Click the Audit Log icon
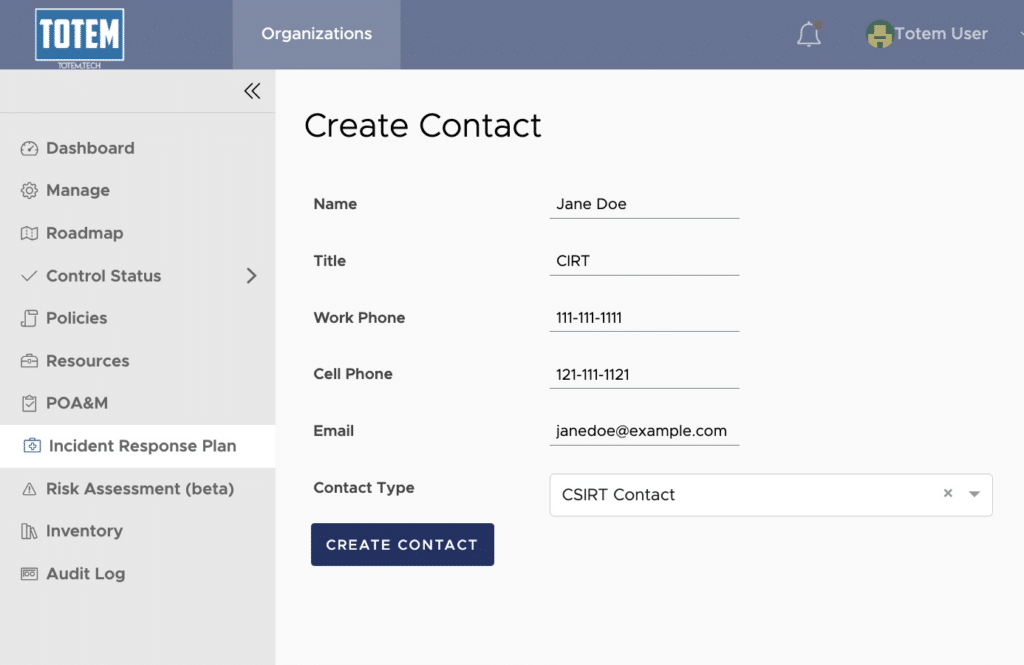 coord(29,574)
